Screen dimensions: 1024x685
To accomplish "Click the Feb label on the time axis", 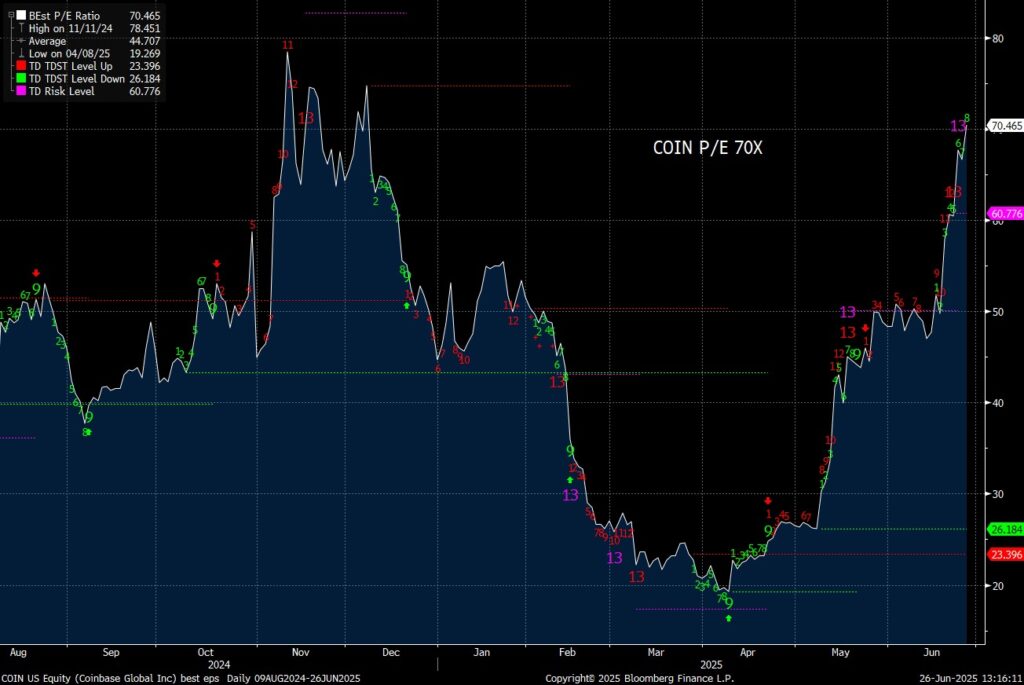I will point(567,652).
